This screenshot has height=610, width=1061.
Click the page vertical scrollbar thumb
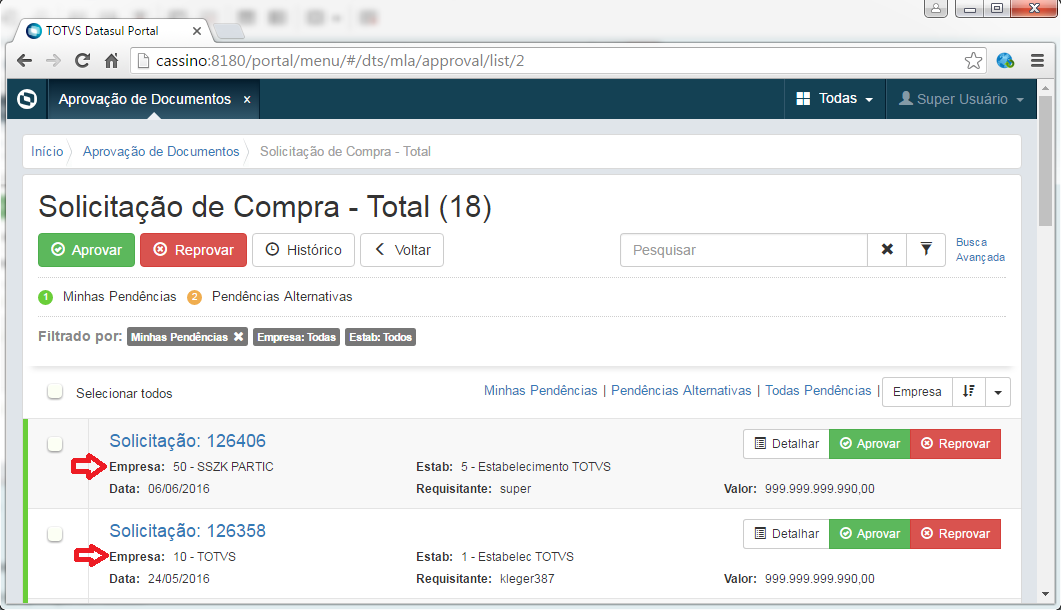[x=1045, y=161]
